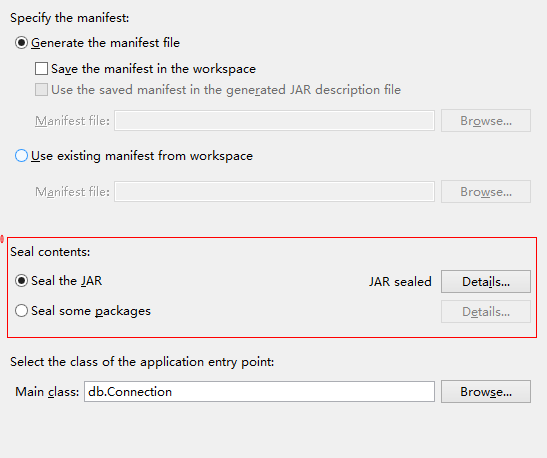Click the Select the class of application entry point label

coord(142,362)
